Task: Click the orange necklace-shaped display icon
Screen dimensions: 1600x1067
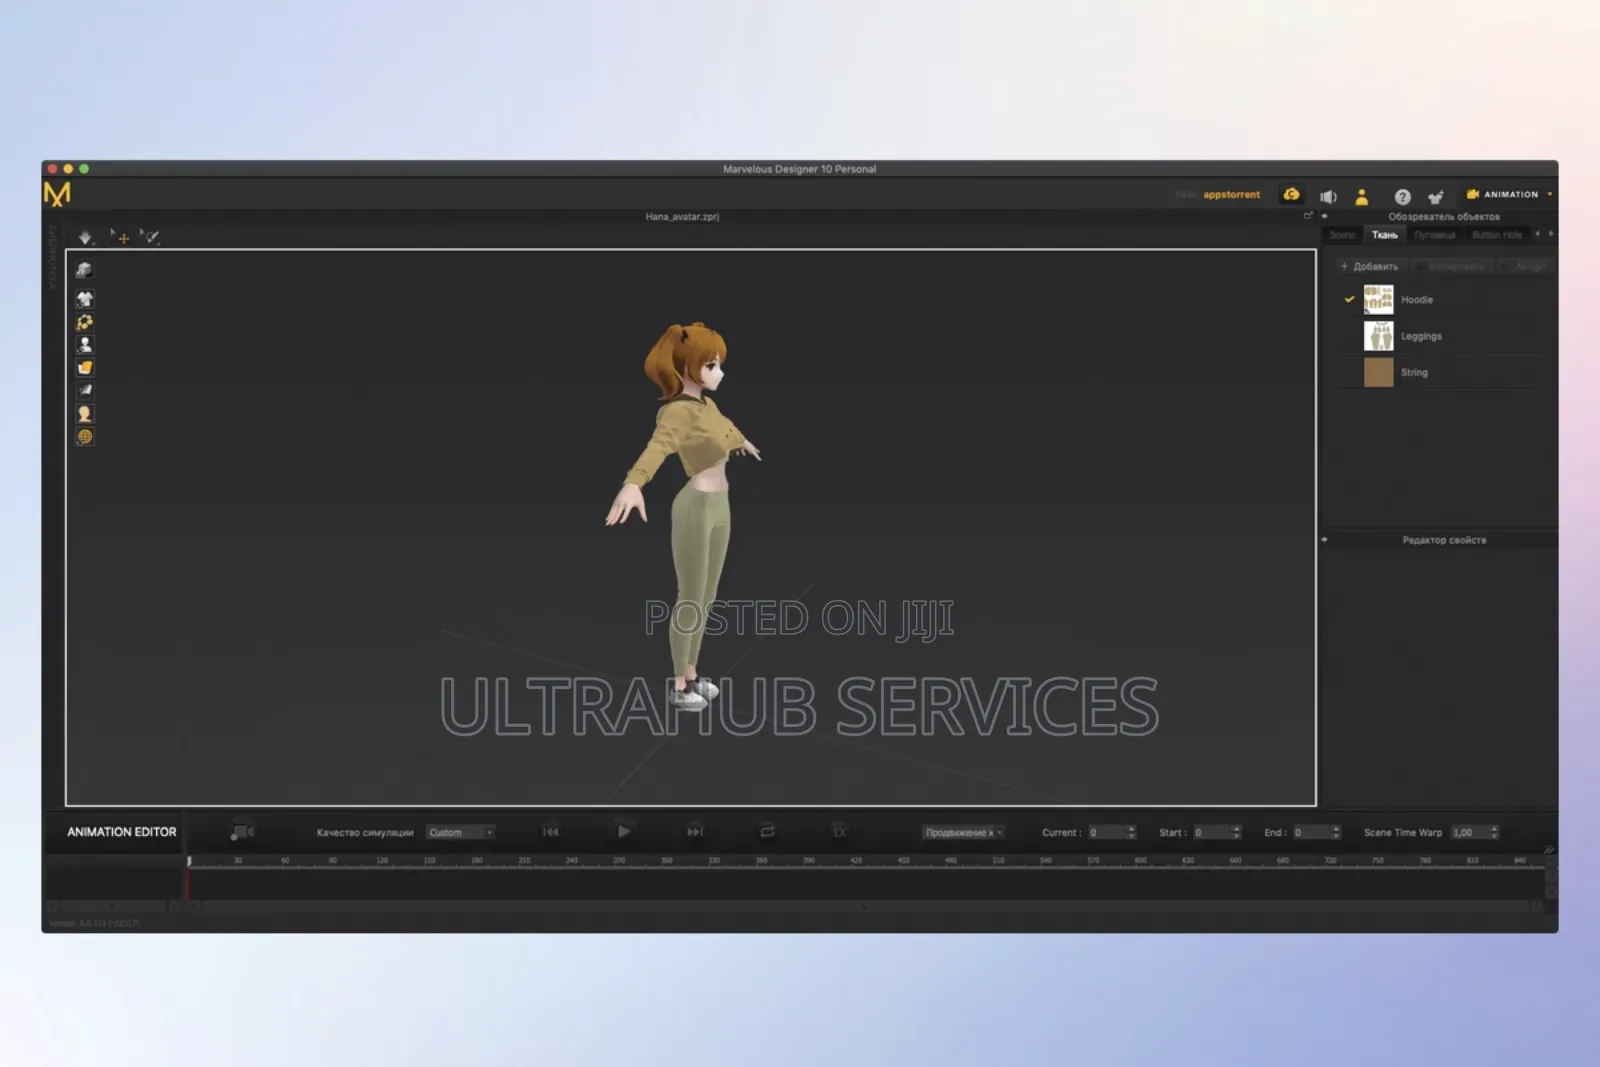Action: 84,322
